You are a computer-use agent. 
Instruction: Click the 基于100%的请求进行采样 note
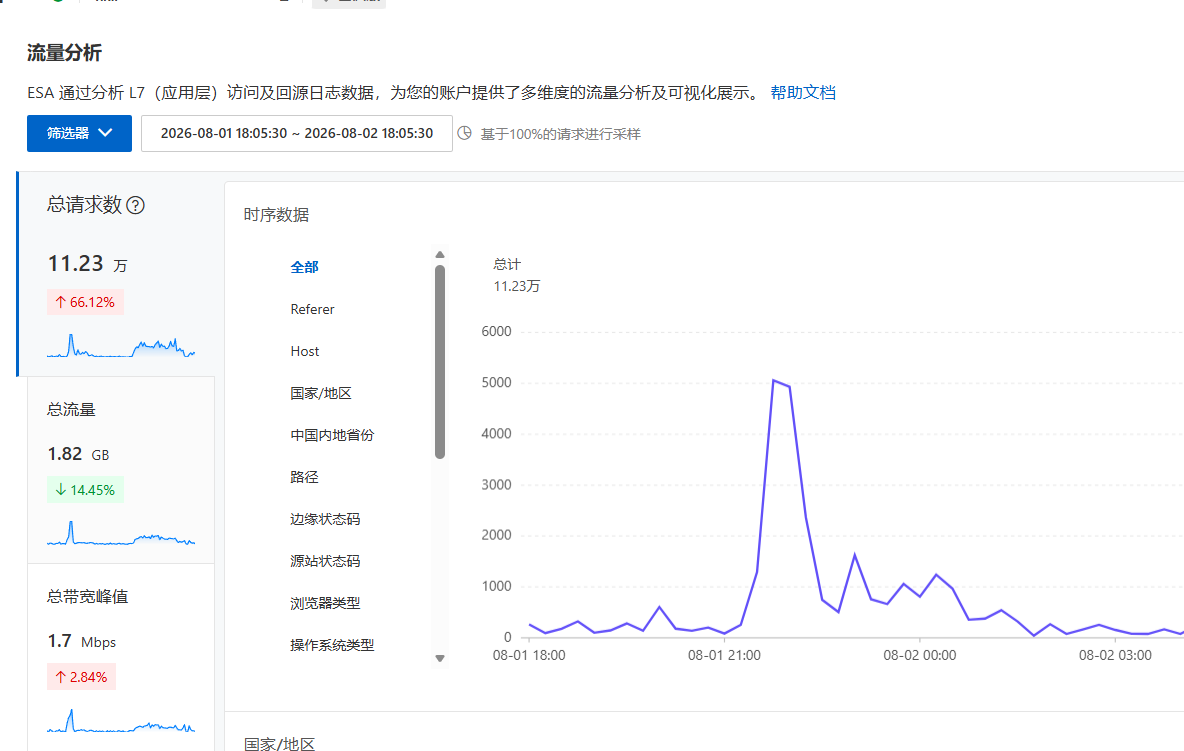point(560,134)
